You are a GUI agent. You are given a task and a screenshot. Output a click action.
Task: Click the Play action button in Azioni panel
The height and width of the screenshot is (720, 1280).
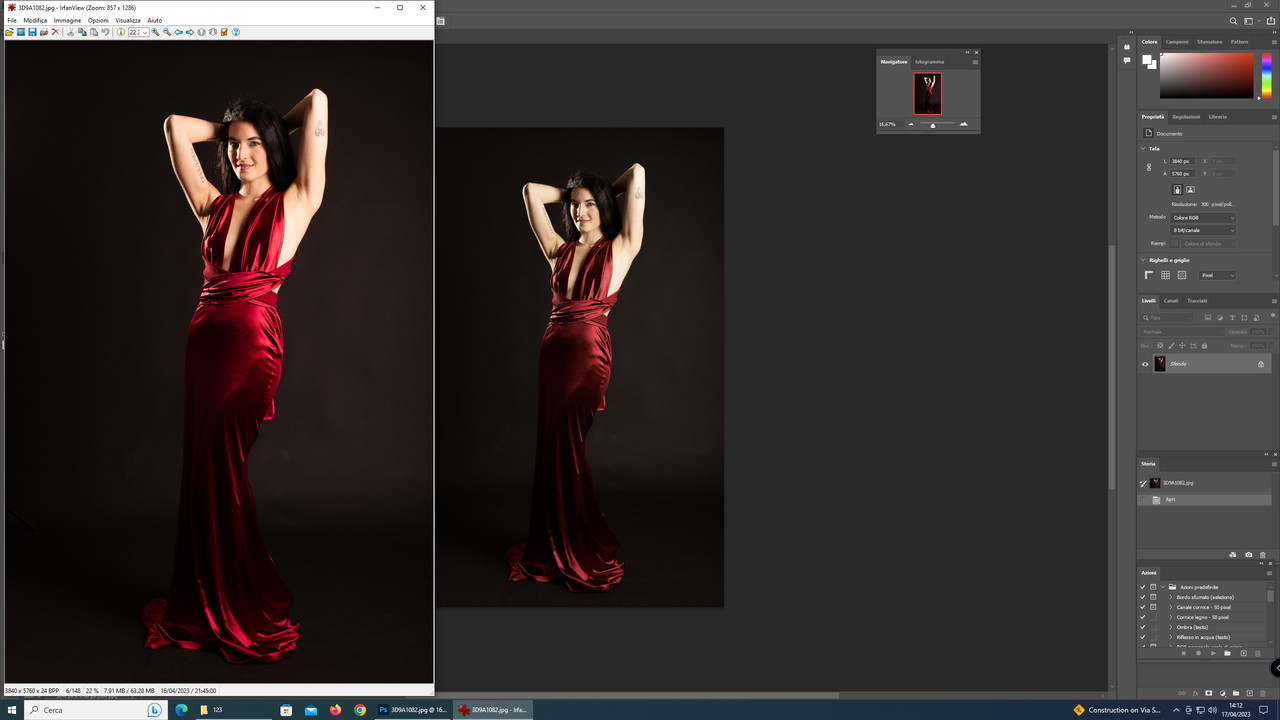click(x=1213, y=653)
